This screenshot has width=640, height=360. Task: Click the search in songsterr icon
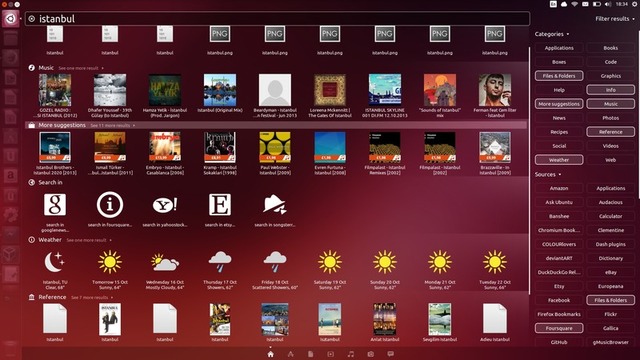[x=275, y=204]
